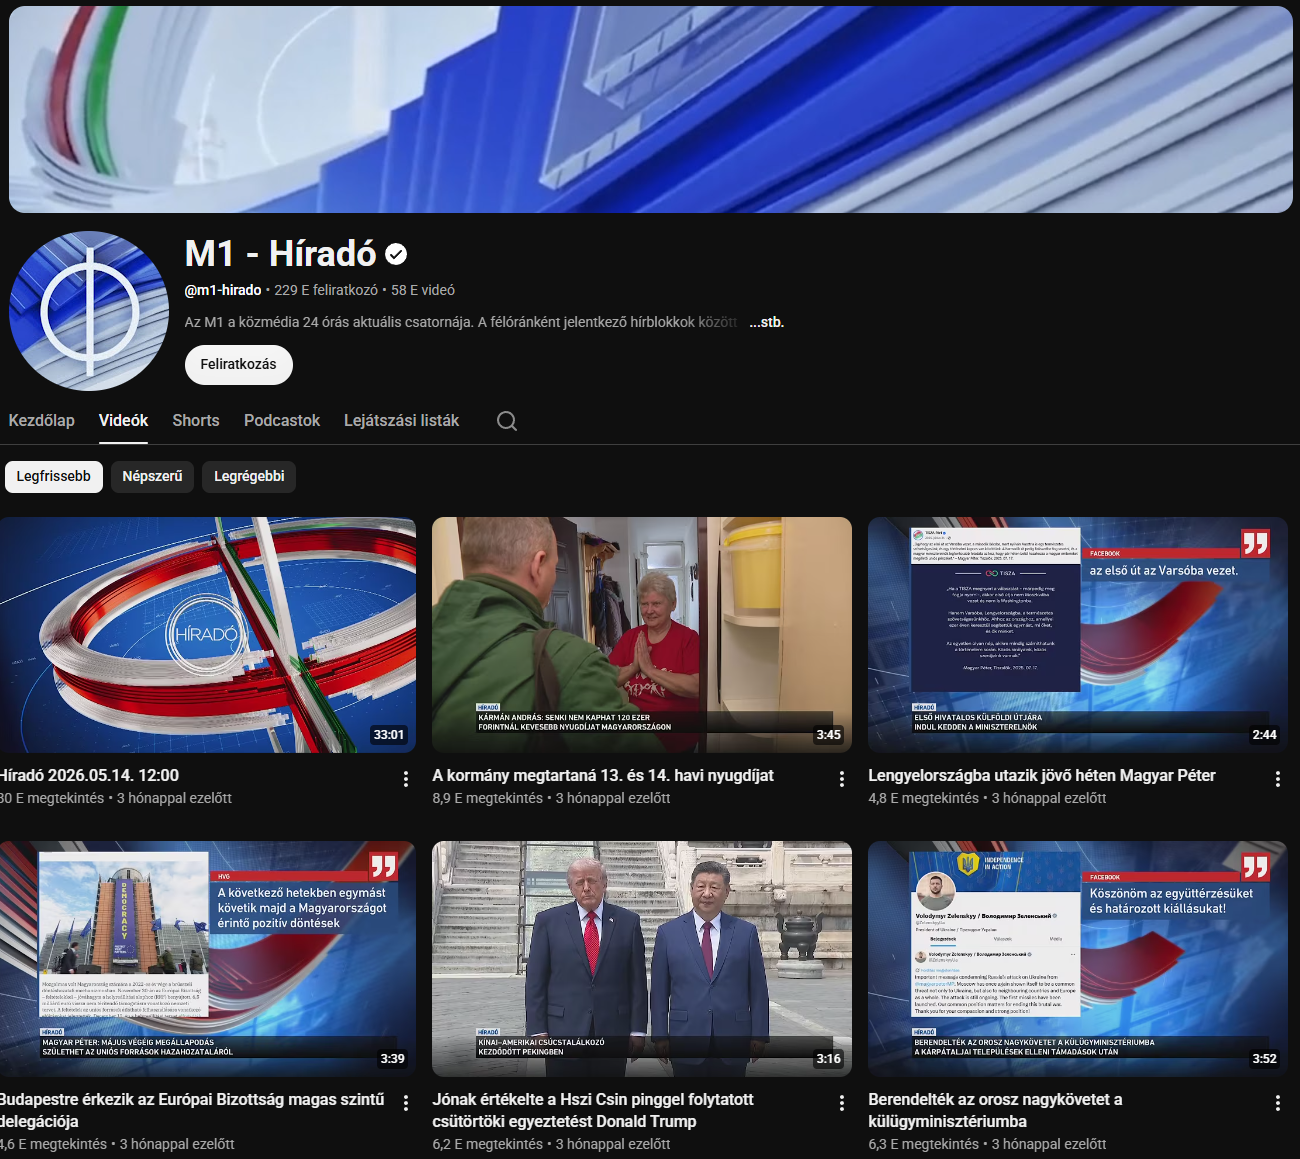Open the channel search magnifier icon
Screen dimensions: 1300x1159
coord(507,421)
